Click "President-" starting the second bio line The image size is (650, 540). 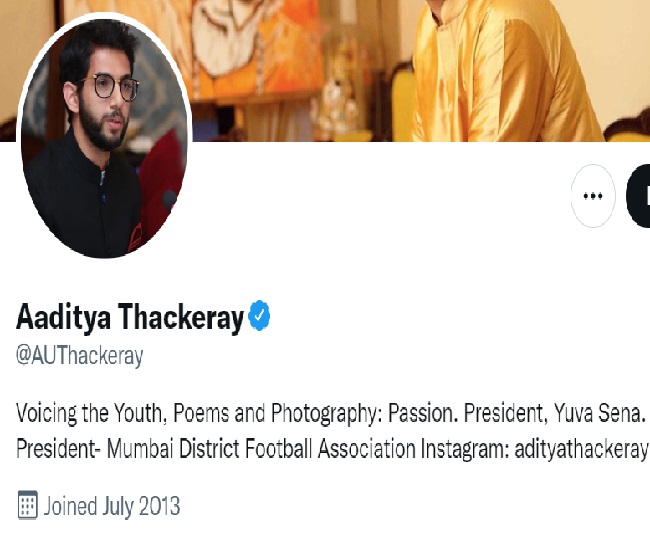(x=55, y=449)
